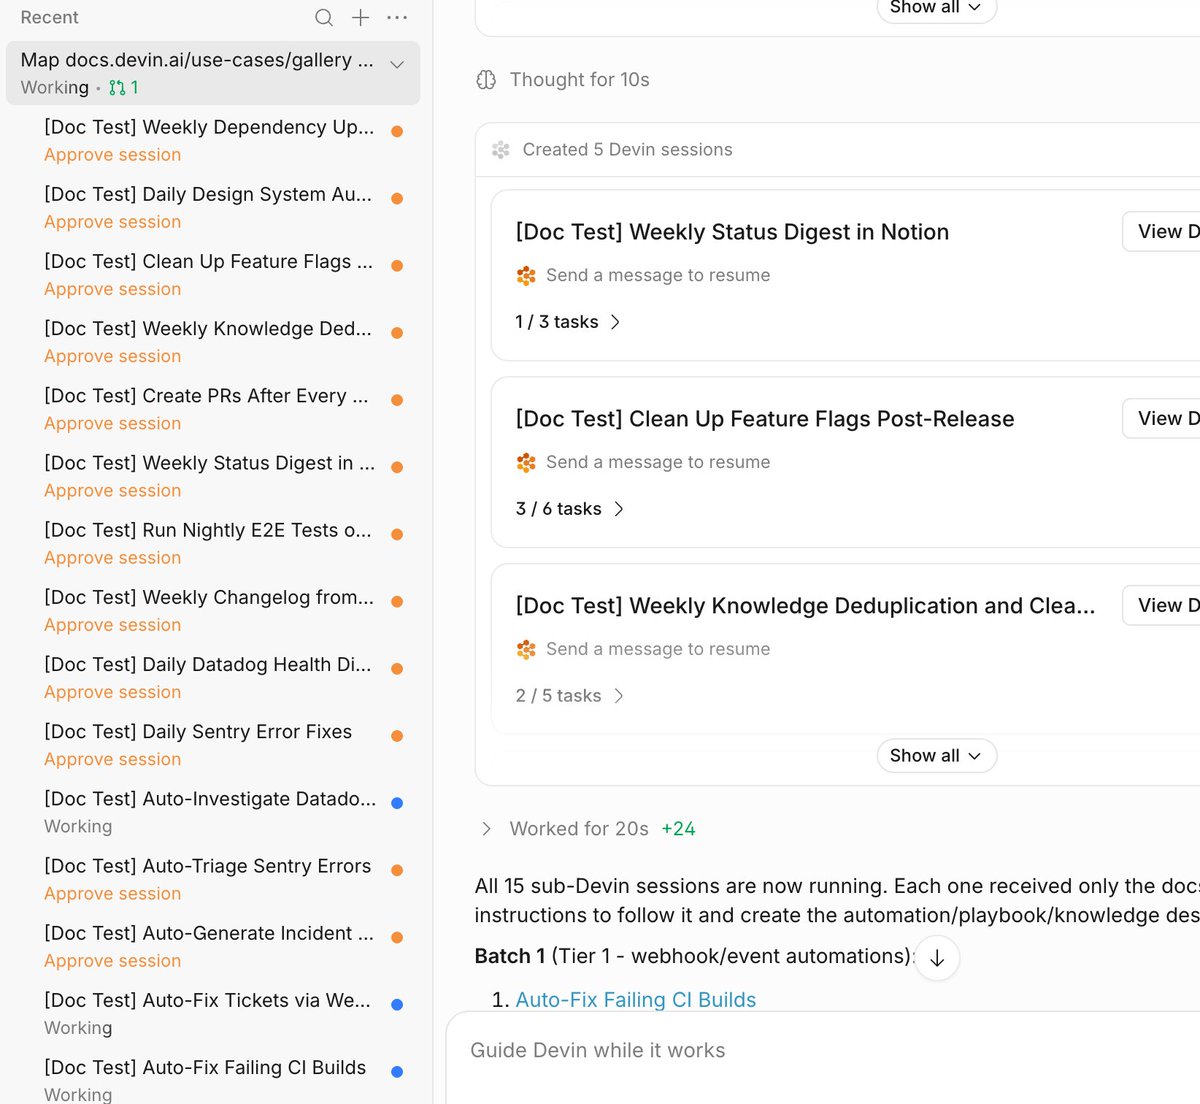1200x1104 pixels.
Task: Collapse the Map docs.devin.ai session chevron
Action: (x=397, y=64)
